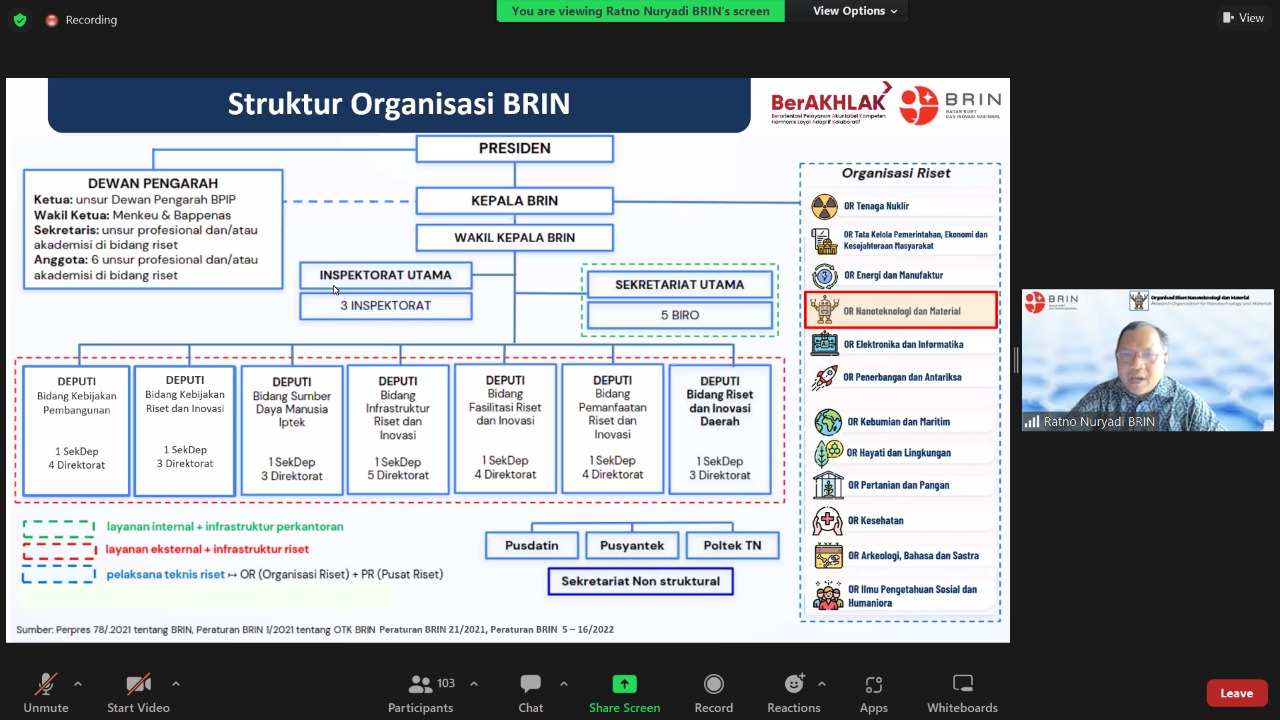Click the OR Tata Kelola Pemerintahan icon
The image size is (1280, 720).
(825, 241)
